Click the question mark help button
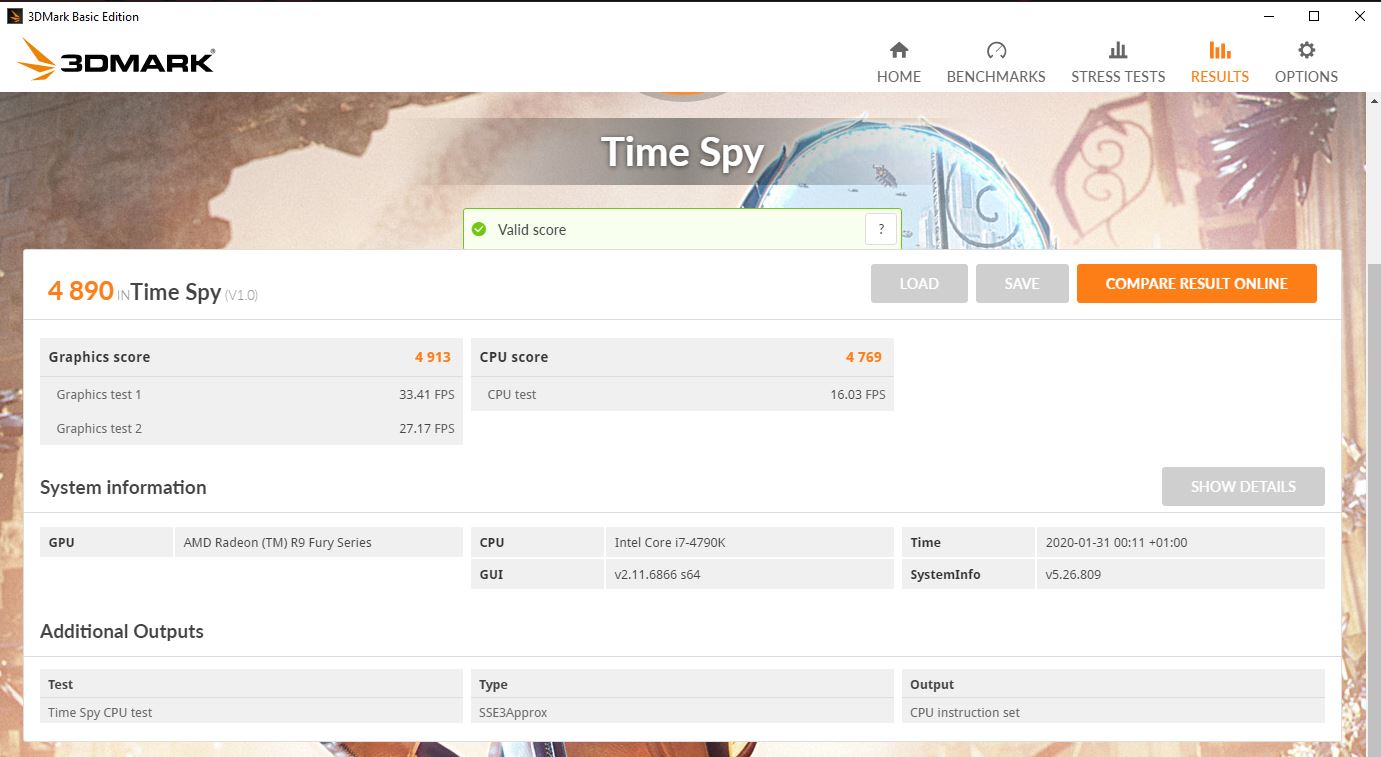Viewport: 1381px width, 757px height. click(x=880, y=229)
